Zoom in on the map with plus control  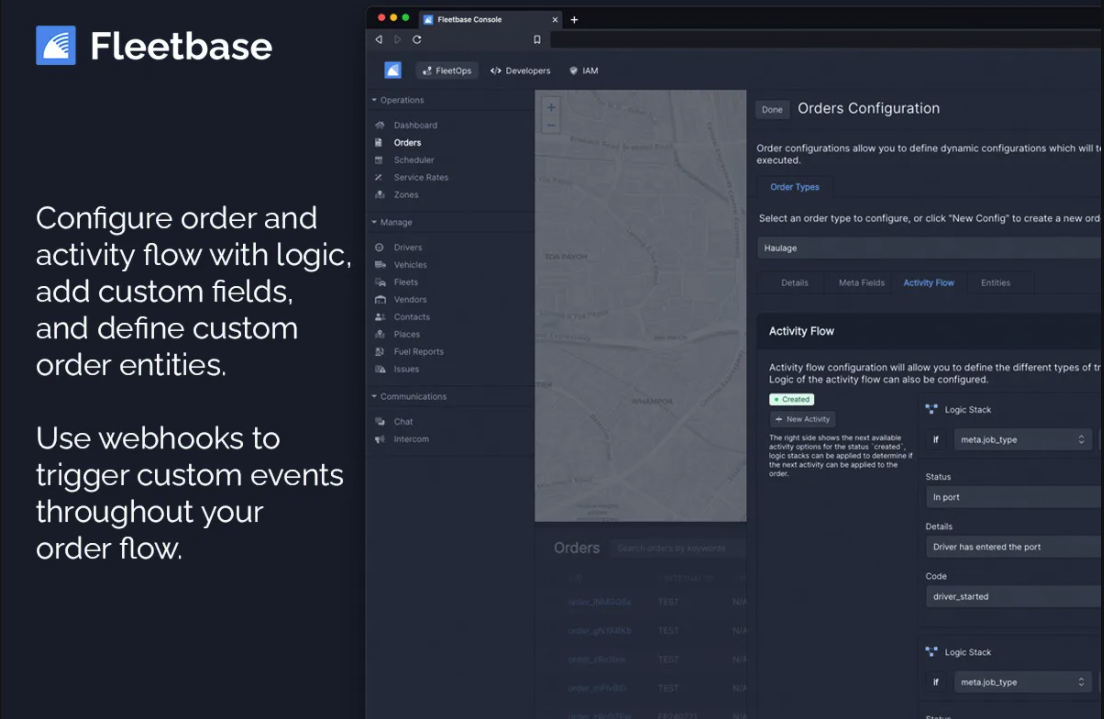(x=550, y=105)
